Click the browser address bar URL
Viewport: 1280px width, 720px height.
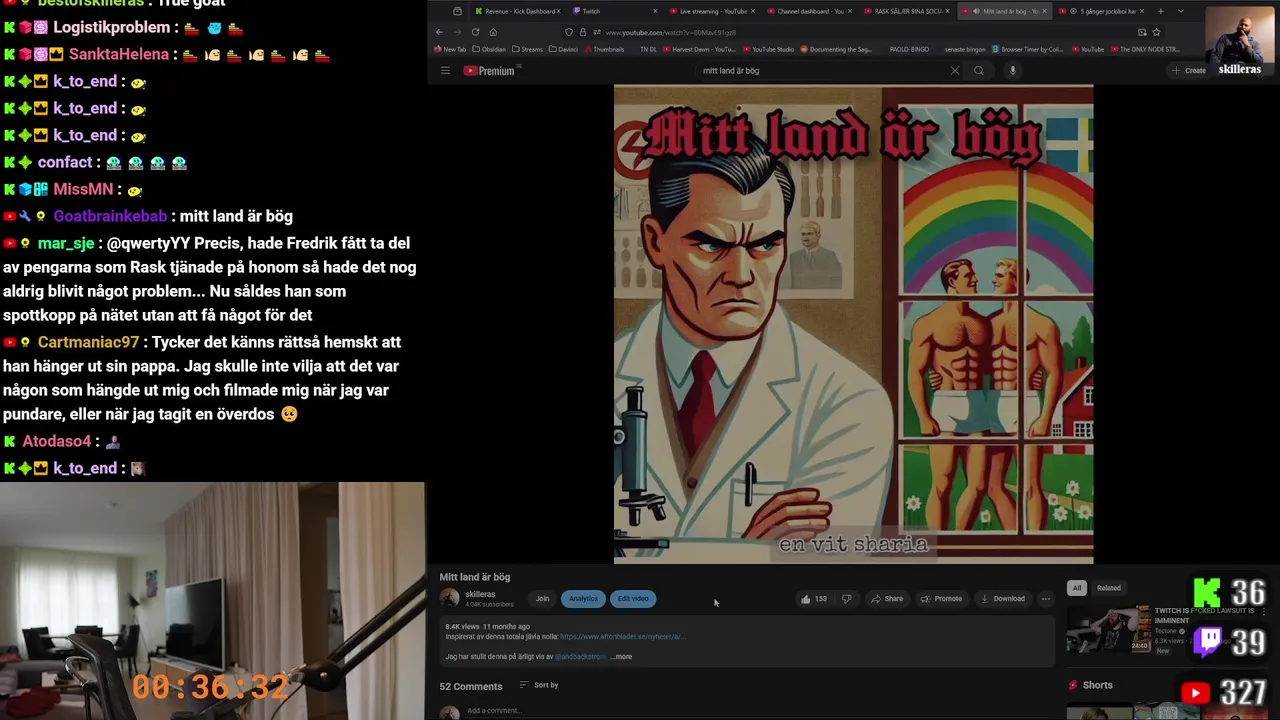(x=670, y=32)
